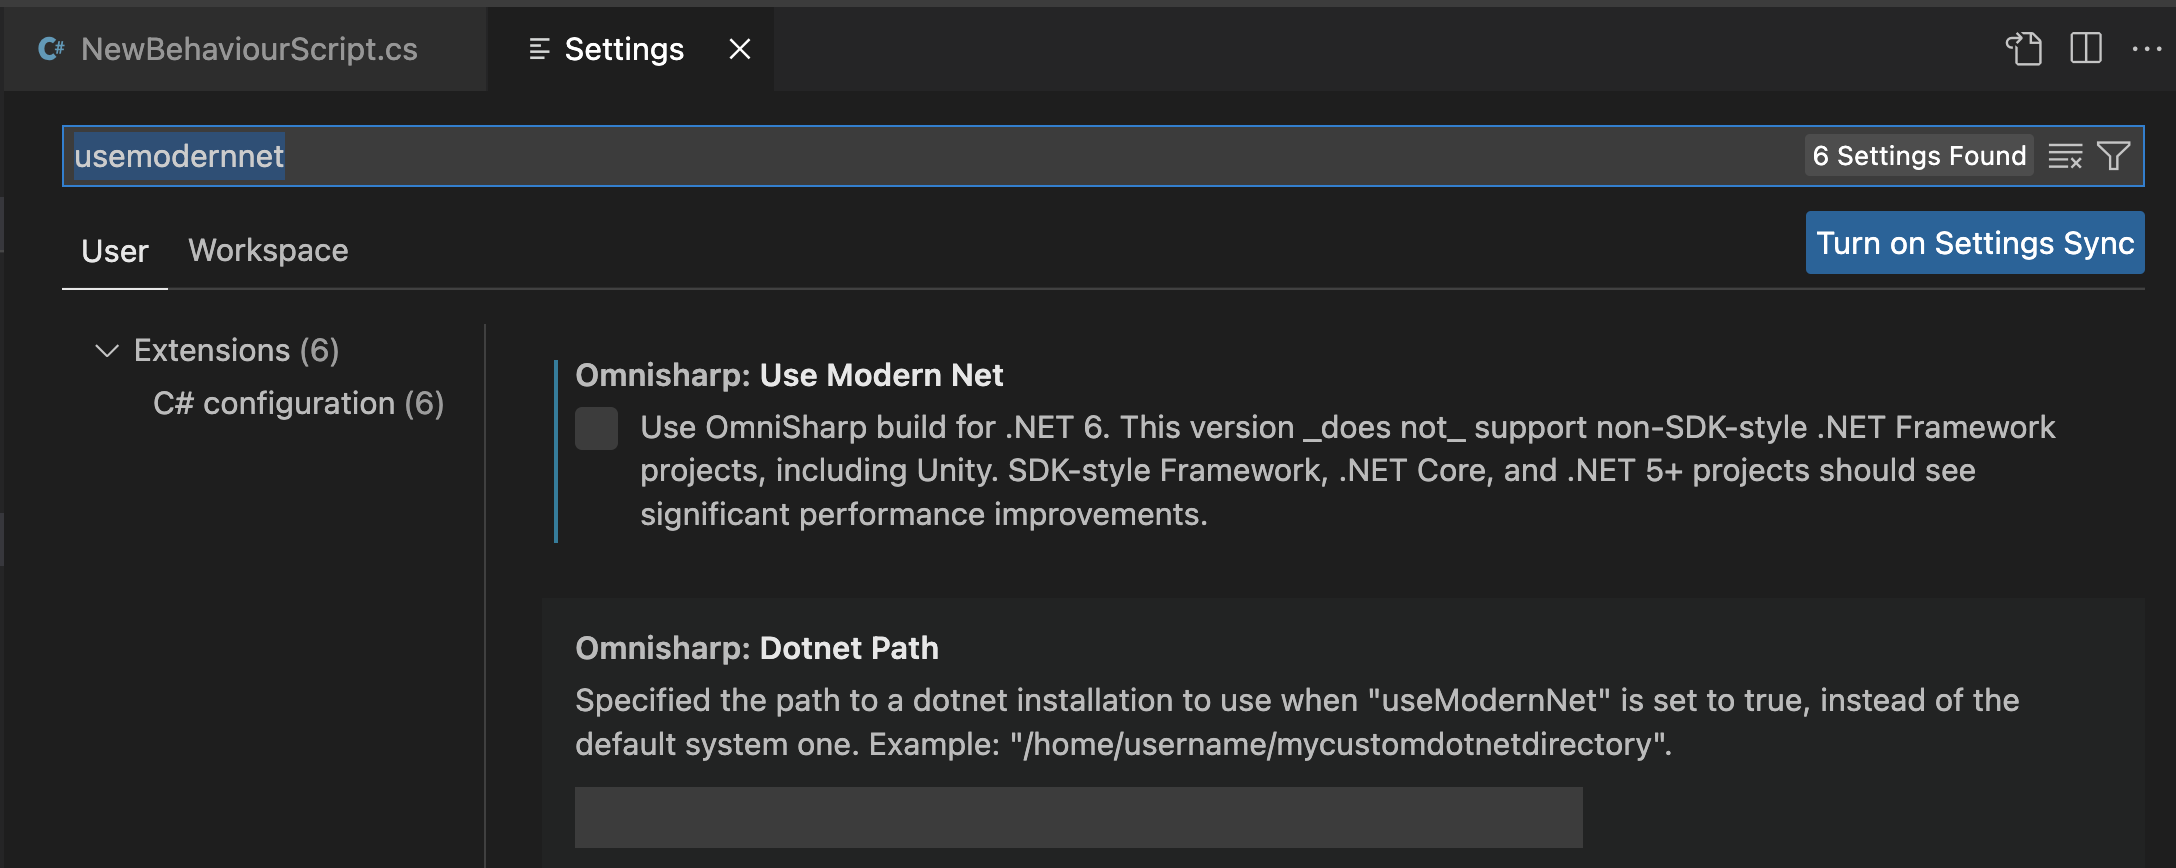The image size is (2176, 868).
Task: Select the User settings tab
Action: 115,251
